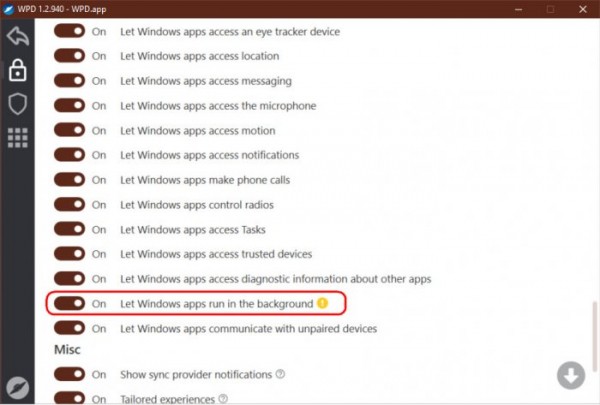The width and height of the screenshot is (600, 405).
Task: Click 'Let Windows apps access trusted devices' label
Action: (x=216, y=254)
